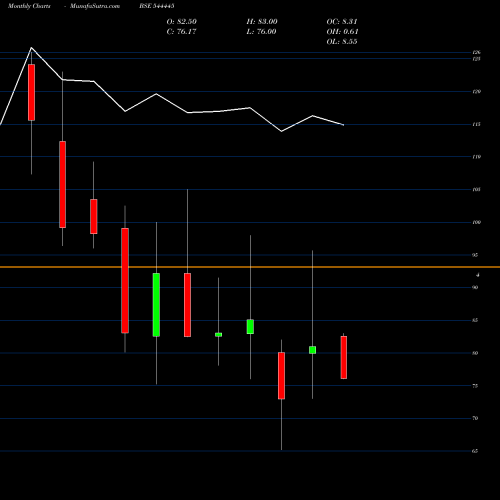Click the 'OL: 8.55' reading
This screenshot has height=500, width=500.
coord(342,42)
